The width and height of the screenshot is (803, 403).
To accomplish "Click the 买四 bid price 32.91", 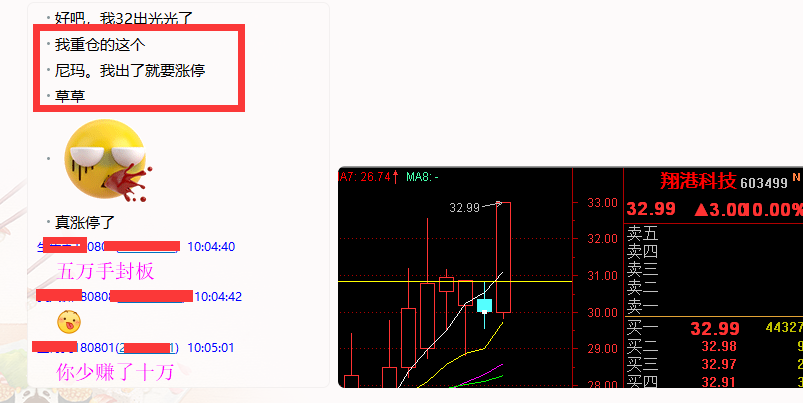I will [x=719, y=382].
